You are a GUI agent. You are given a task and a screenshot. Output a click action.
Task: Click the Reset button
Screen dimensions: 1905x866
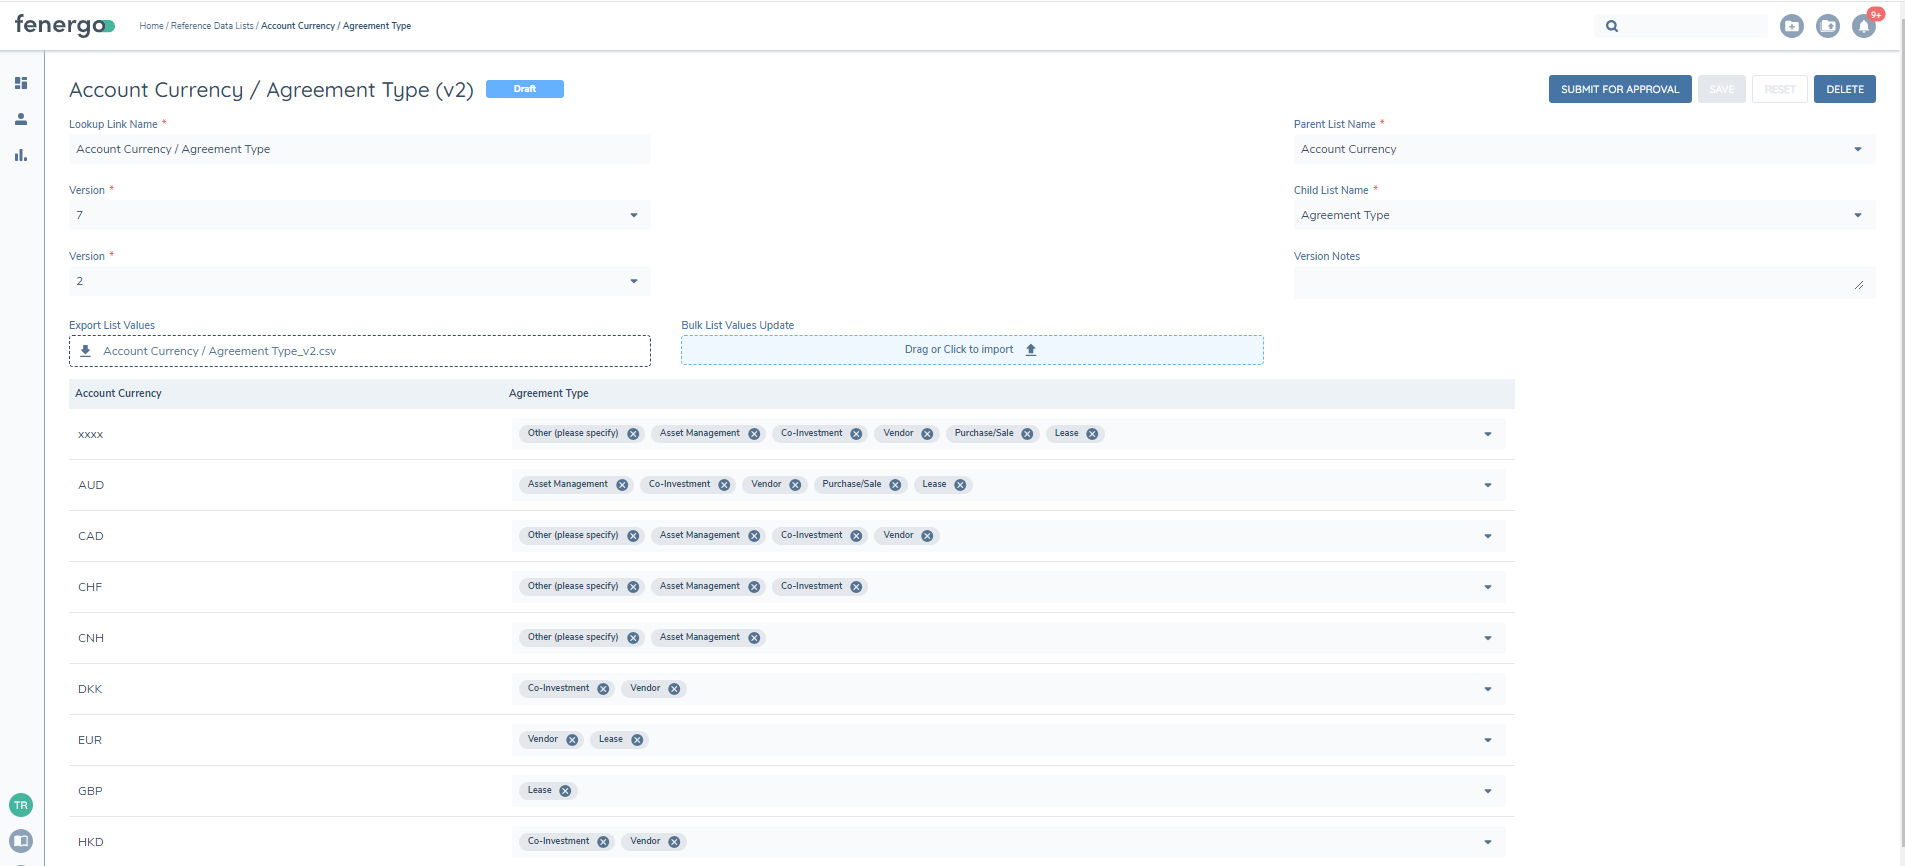(1780, 89)
